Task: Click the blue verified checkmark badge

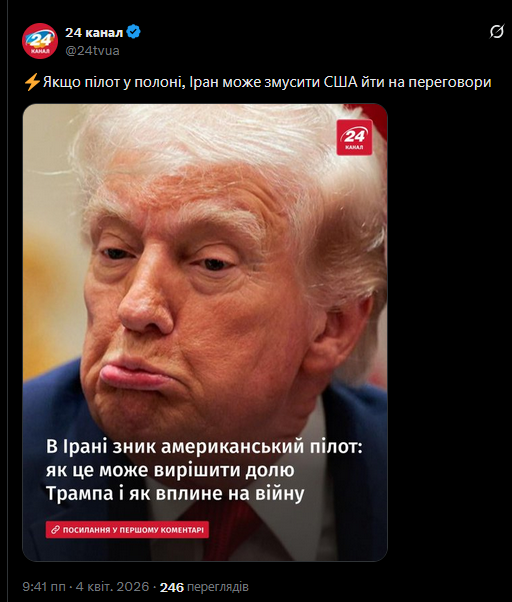Action: (x=134, y=32)
